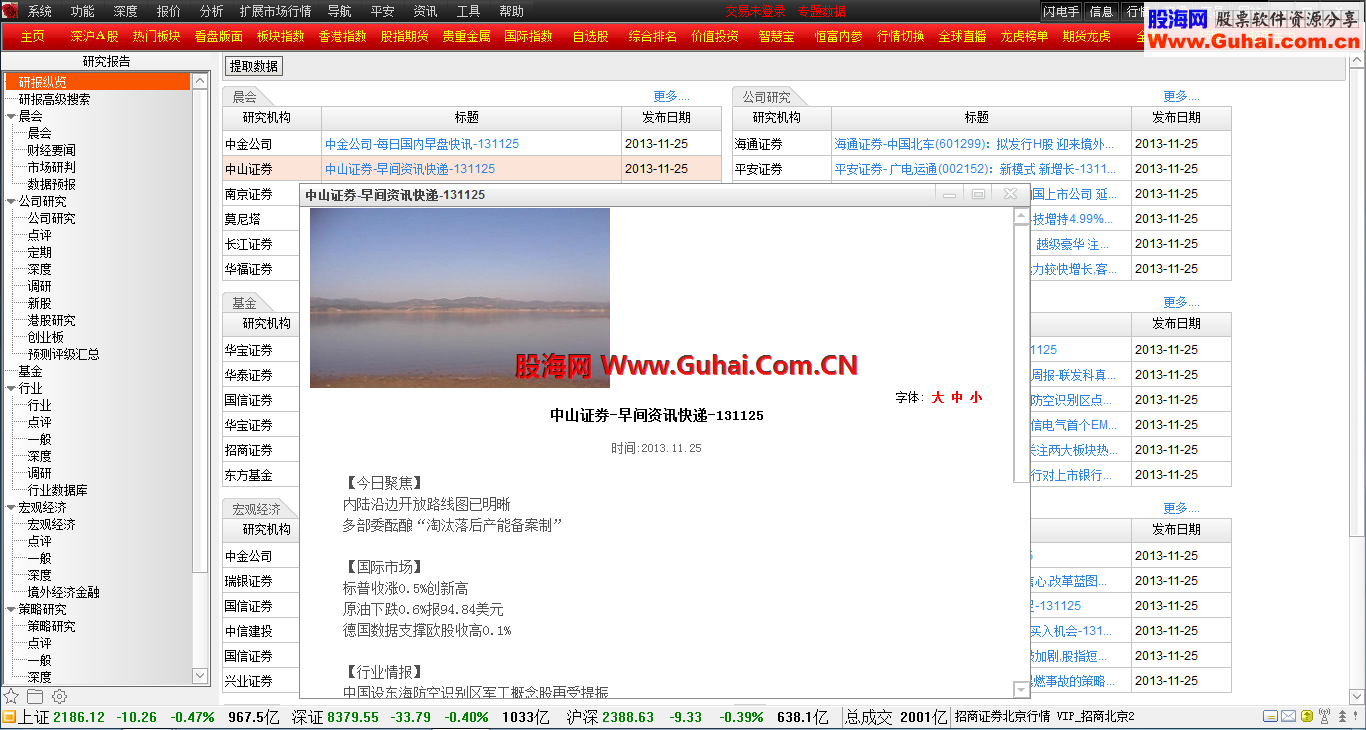The height and width of the screenshot is (730, 1366).
Task: Collapse the 公司研究 tree node
Action: click(10, 201)
